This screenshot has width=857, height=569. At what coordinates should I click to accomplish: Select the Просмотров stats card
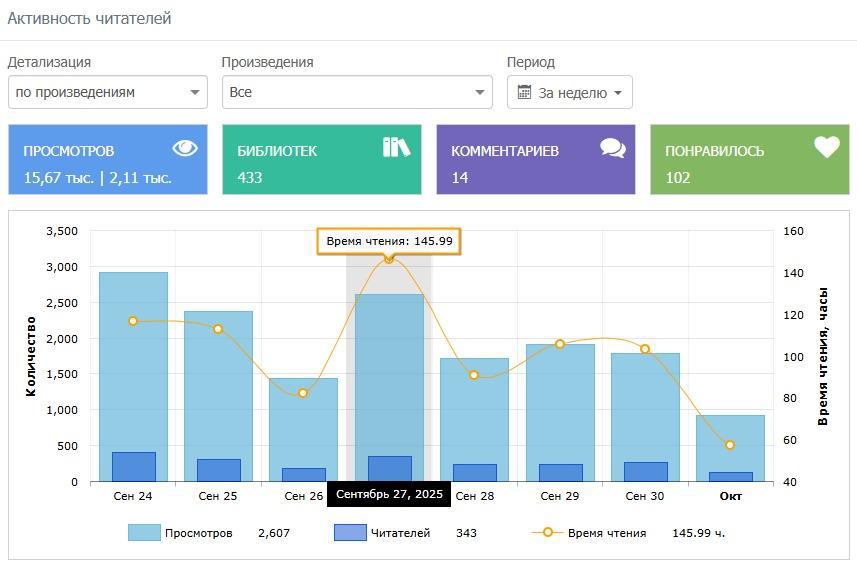tap(108, 160)
